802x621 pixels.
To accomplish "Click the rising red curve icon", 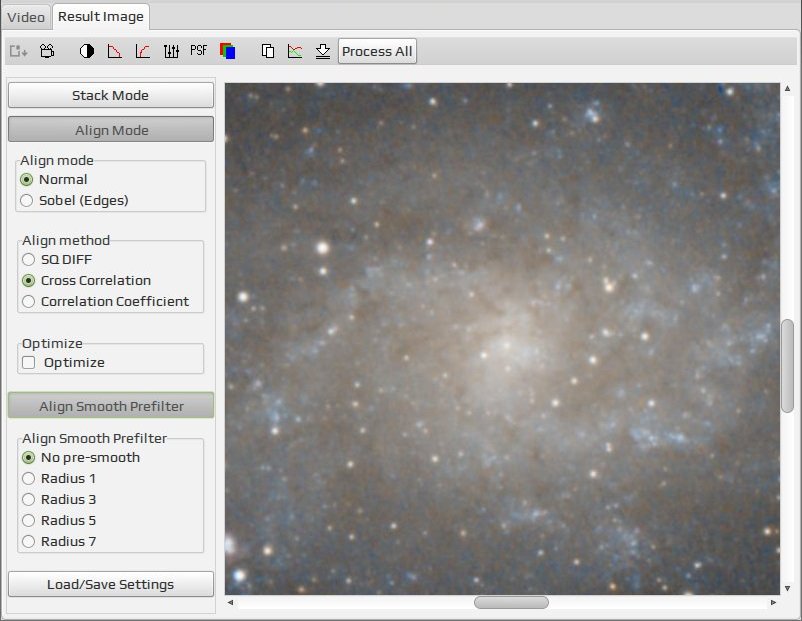I will click(x=143, y=51).
